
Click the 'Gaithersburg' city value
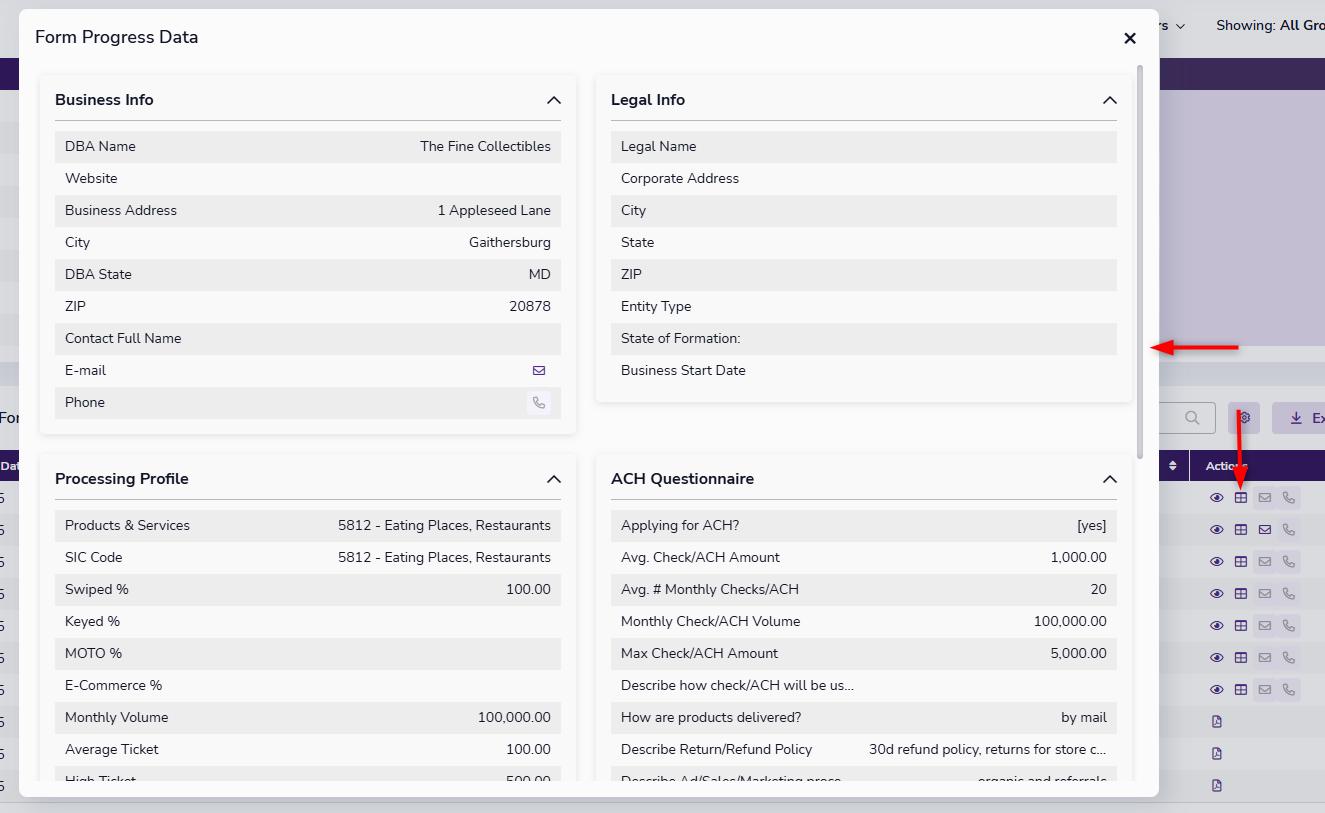tap(510, 242)
